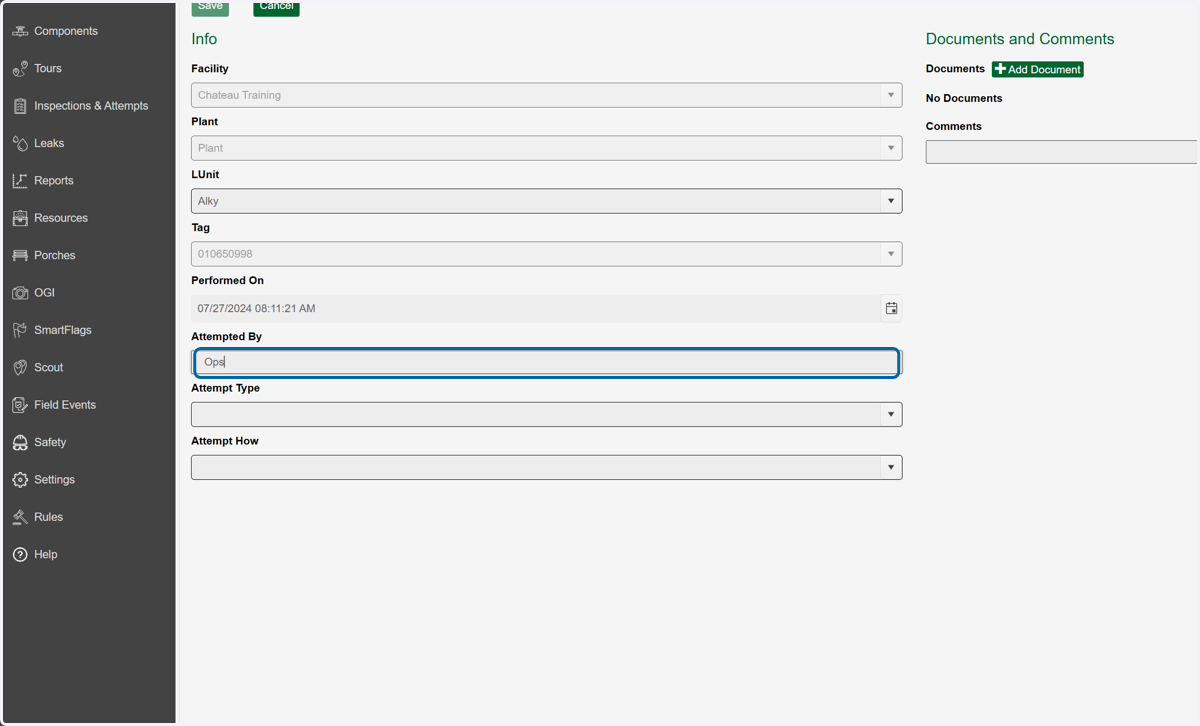Expand the Plant dropdown arrow
Viewport: 1200px width, 726px height.
891,148
